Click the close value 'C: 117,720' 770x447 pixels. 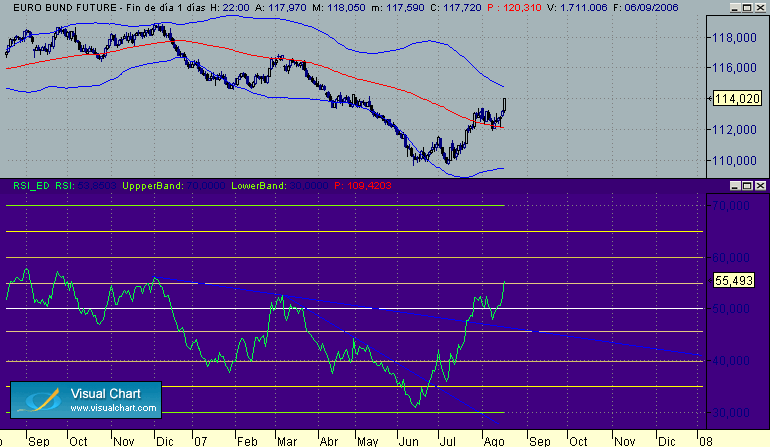[x=456, y=8]
